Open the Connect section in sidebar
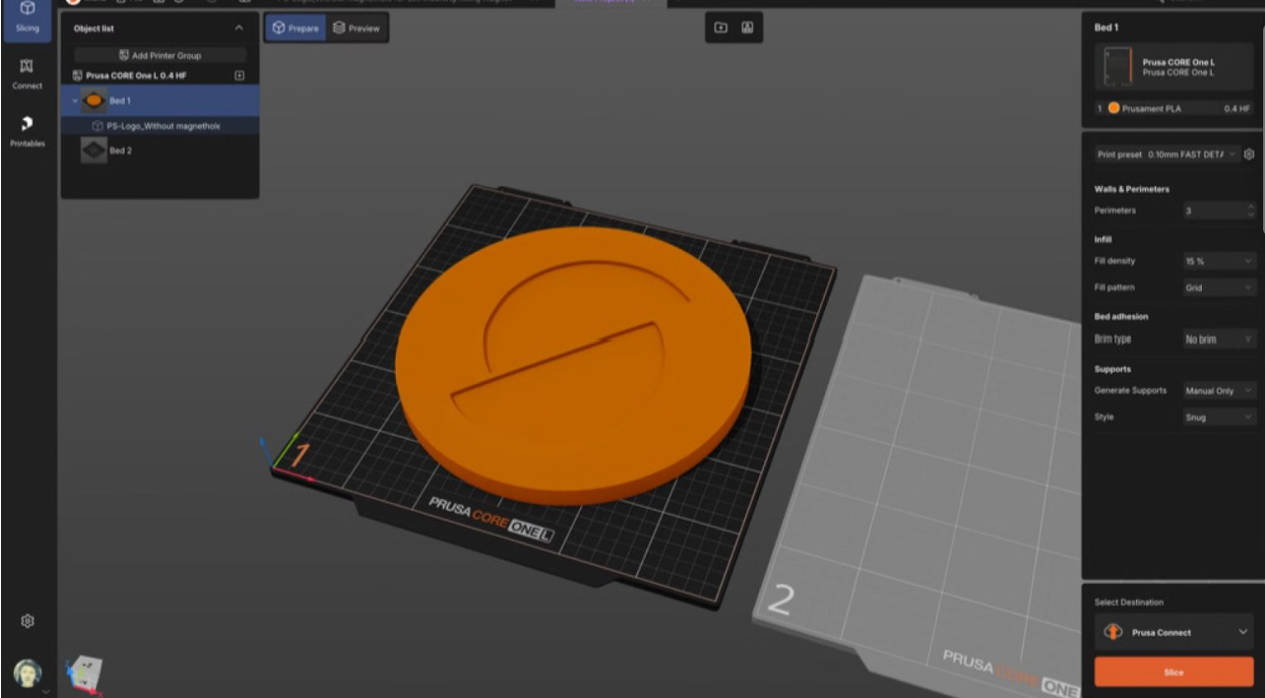Screen dimensions: 1265x698 pos(27,73)
